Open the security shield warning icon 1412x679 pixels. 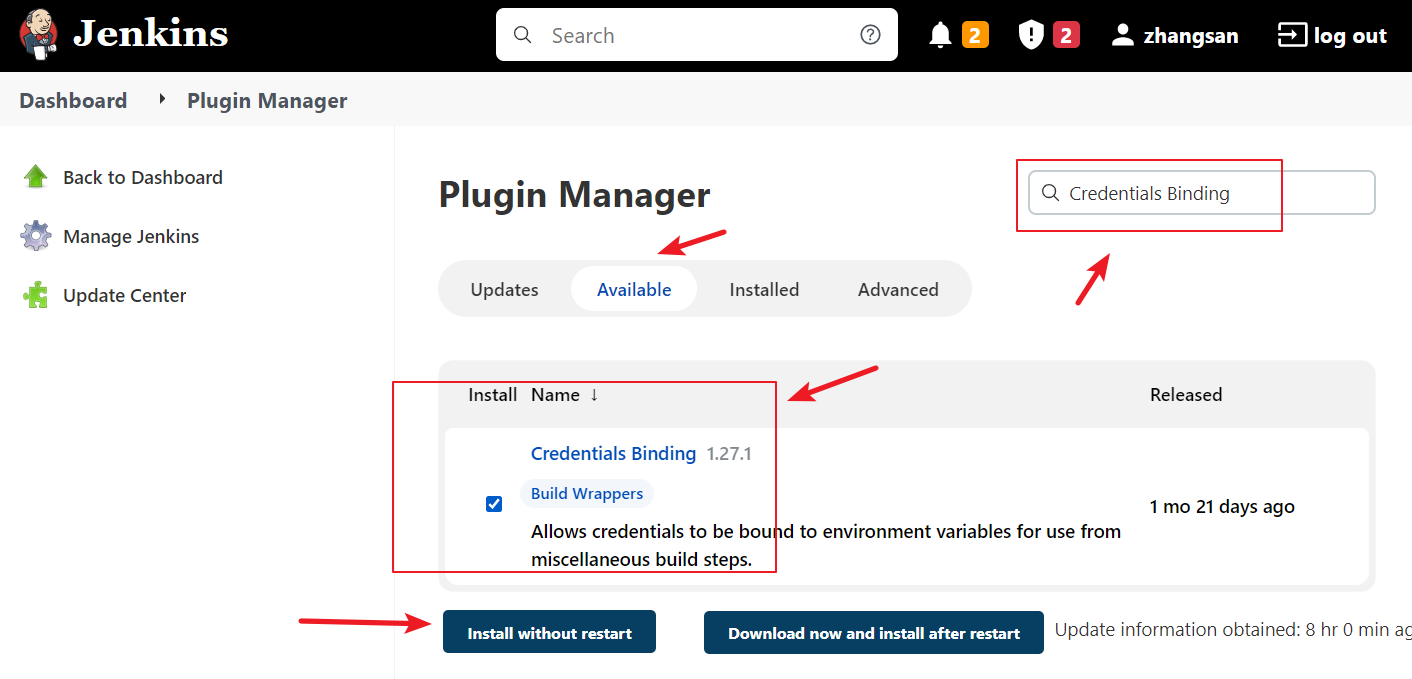[x=1031, y=36]
